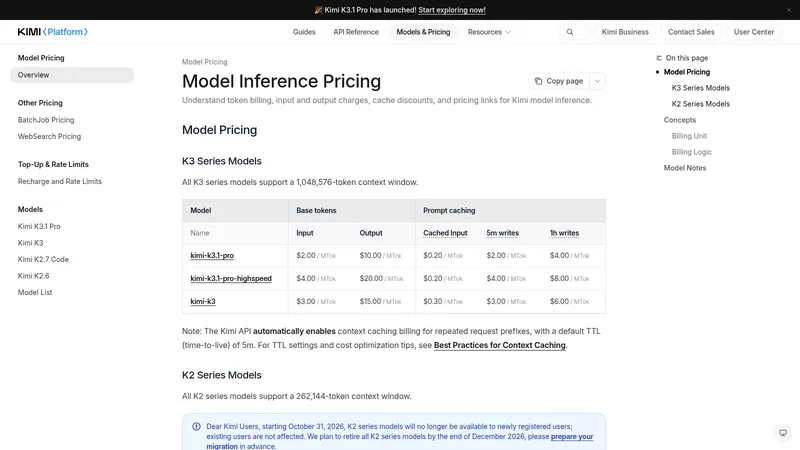
Task: Click the Contact Sales button
Action: [x=691, y=32]
